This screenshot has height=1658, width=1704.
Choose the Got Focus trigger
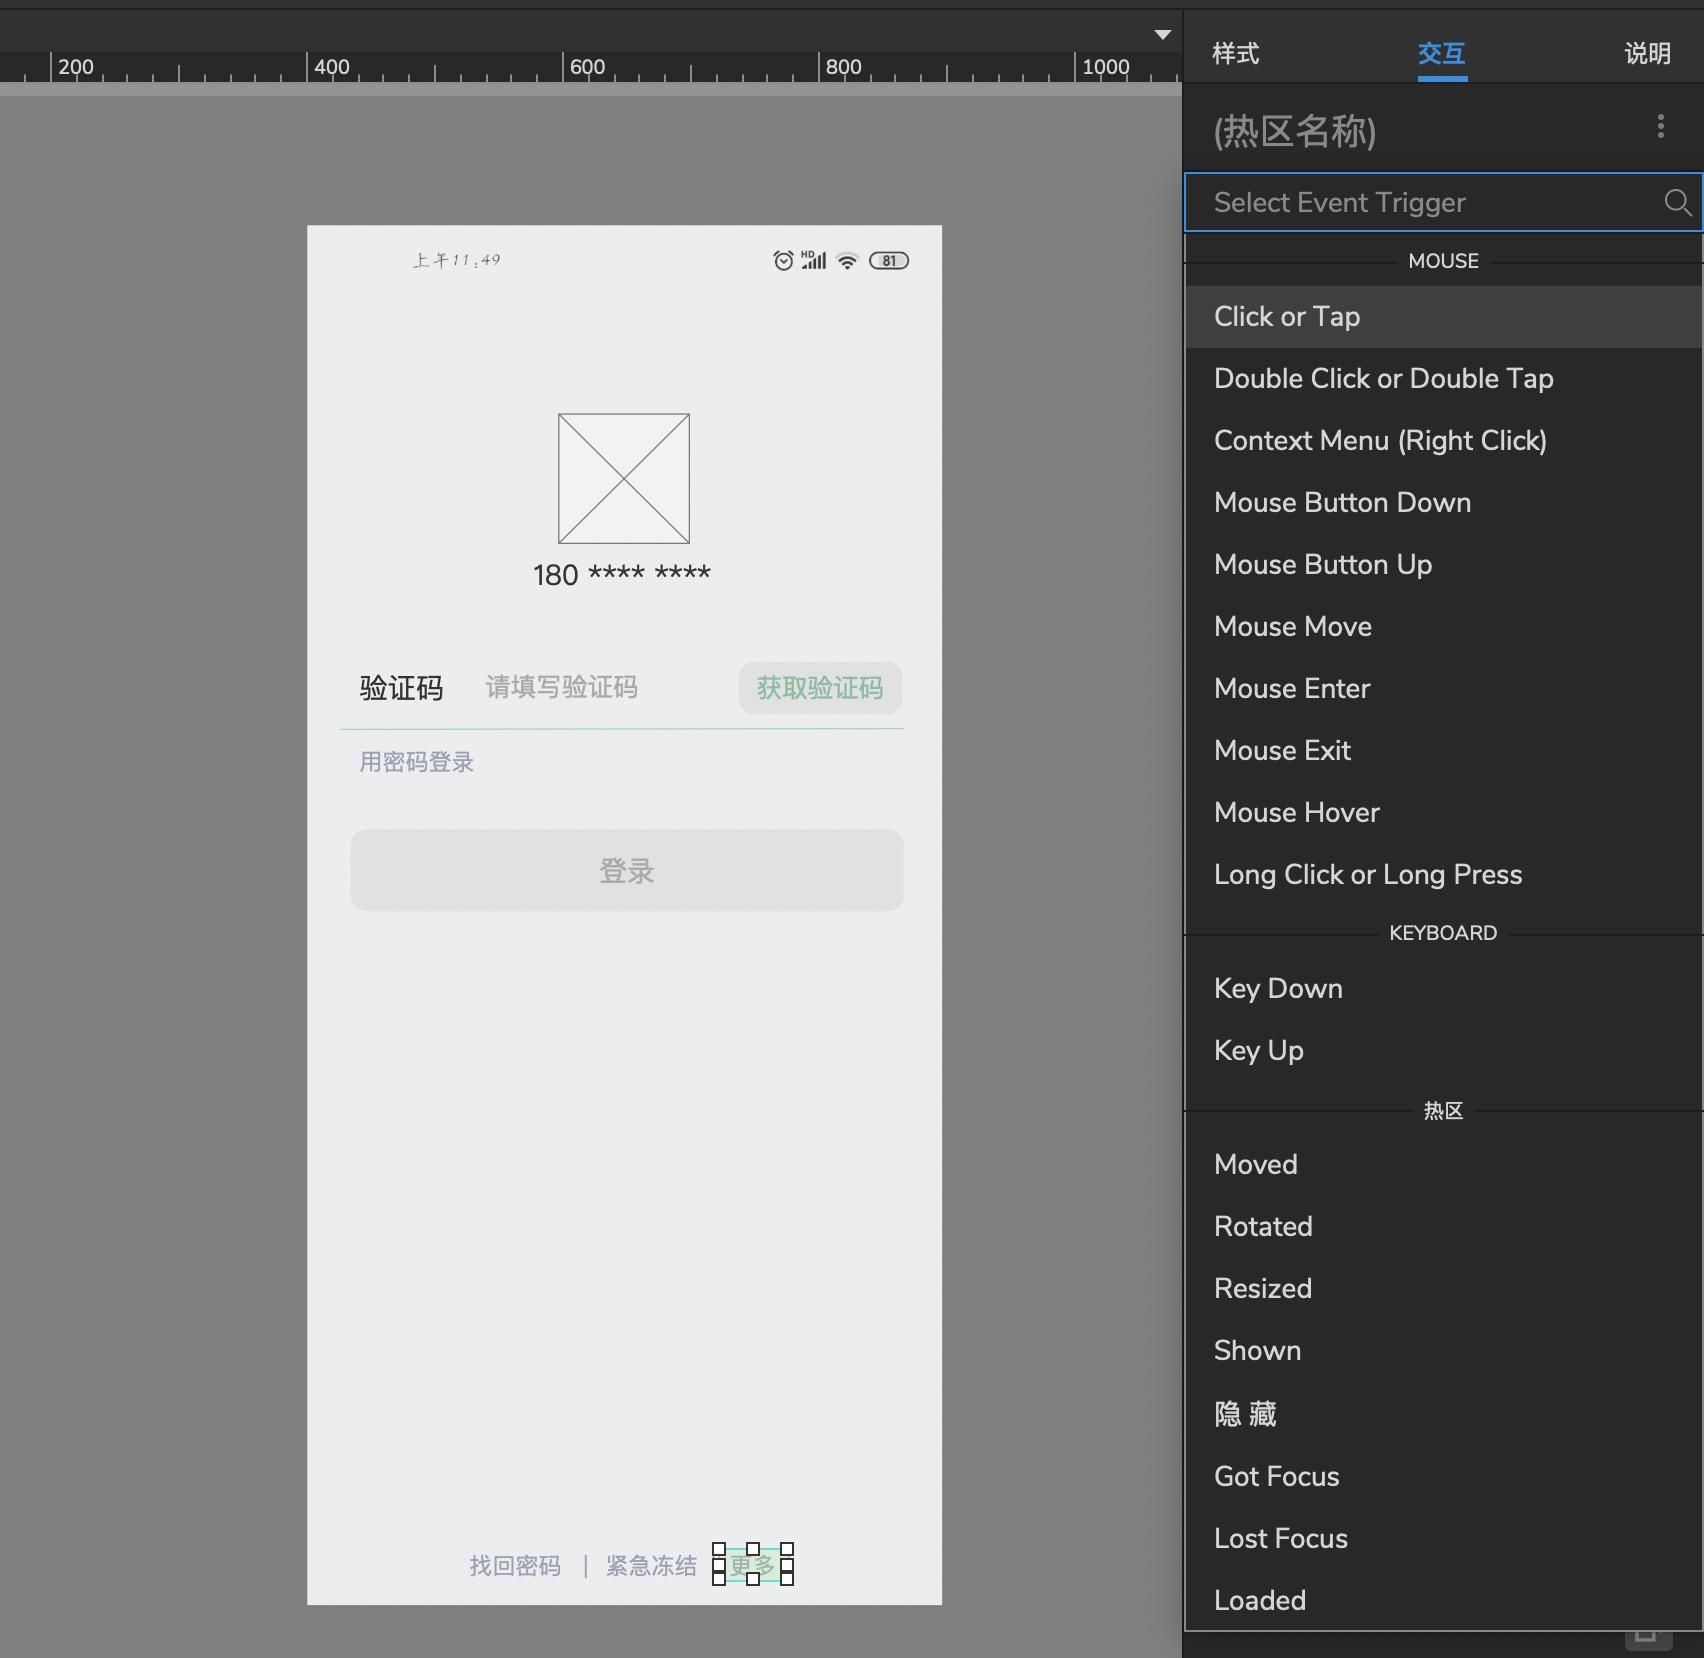[x=1276, y=1477]
